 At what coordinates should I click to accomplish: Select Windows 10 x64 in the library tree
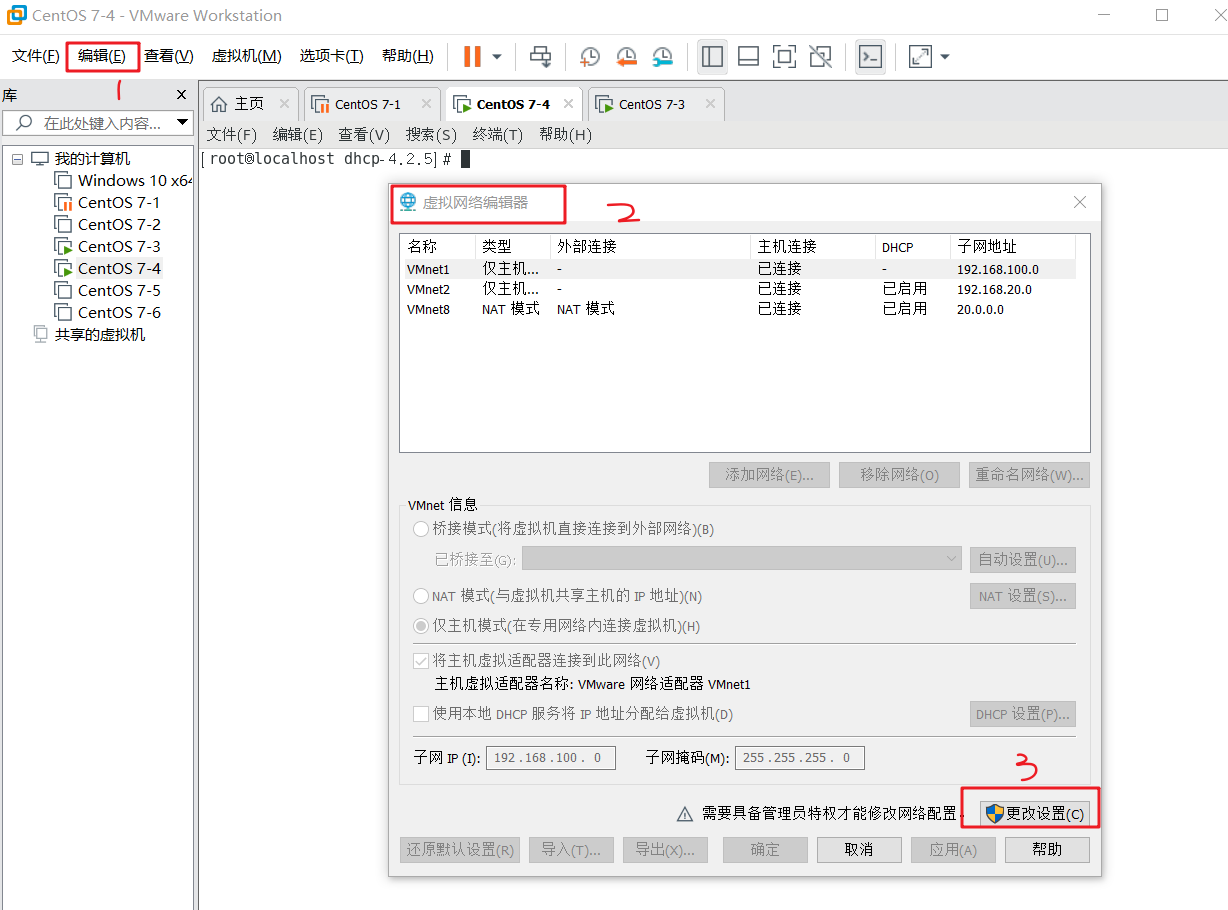pyautogui.click(x=123, y=181)
